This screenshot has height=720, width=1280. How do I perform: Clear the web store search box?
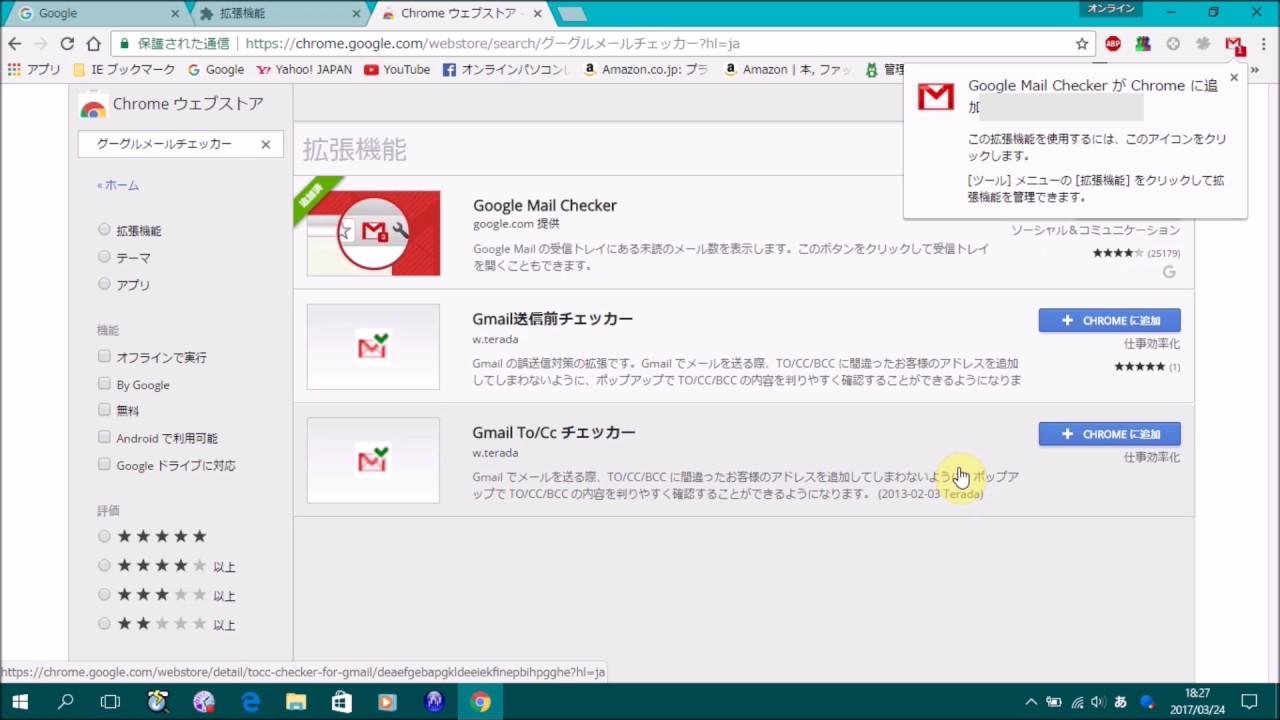266,144
